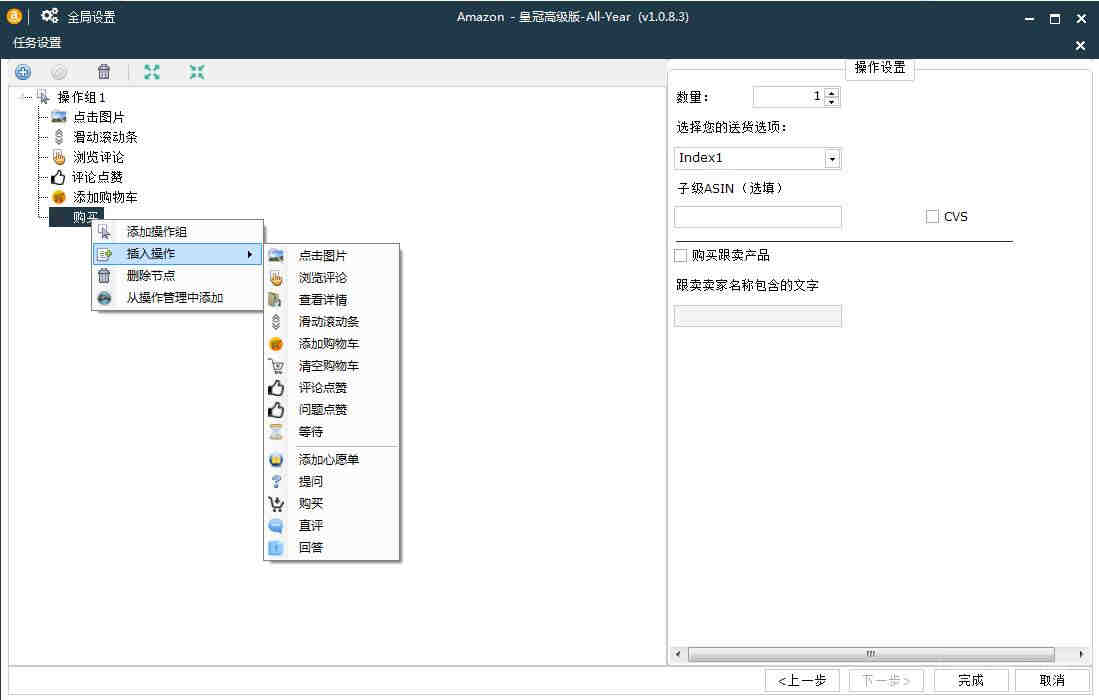Image resolution: width=1099 pixels, height=700 pixels.
Task: Click the 数量 number field
Action: click(x=789, y=97)
